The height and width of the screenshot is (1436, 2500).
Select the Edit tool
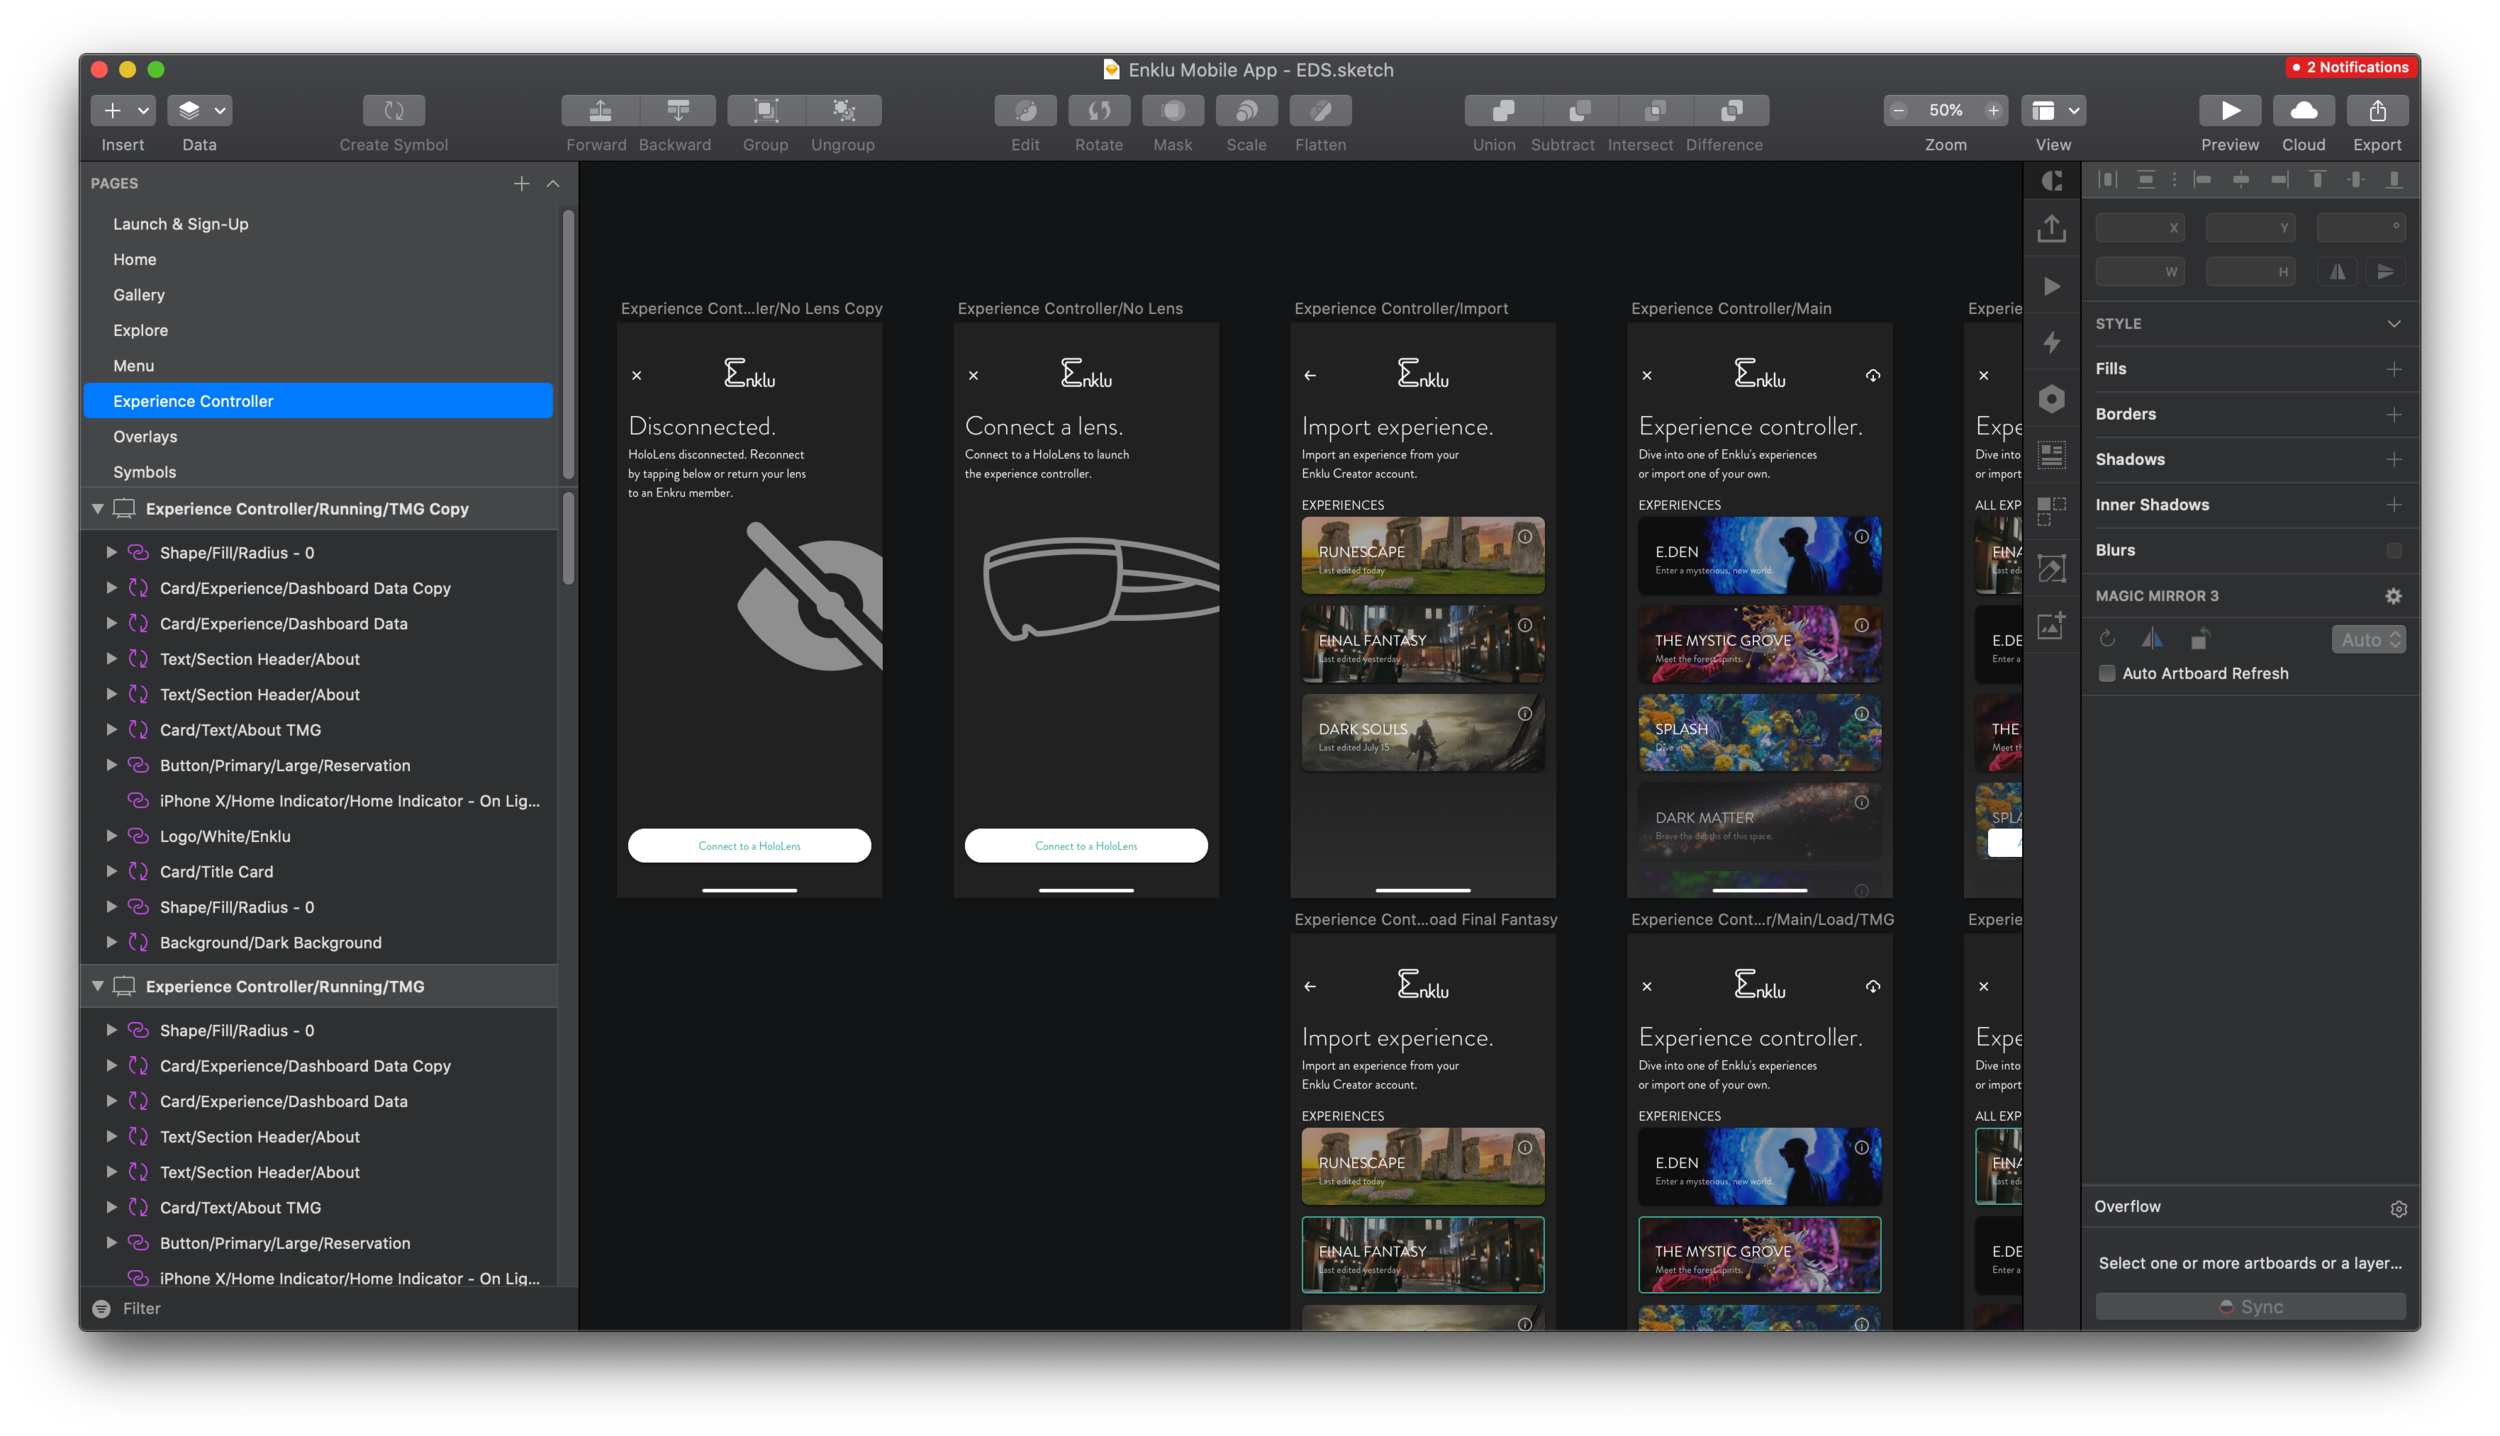pos(1026,110)
